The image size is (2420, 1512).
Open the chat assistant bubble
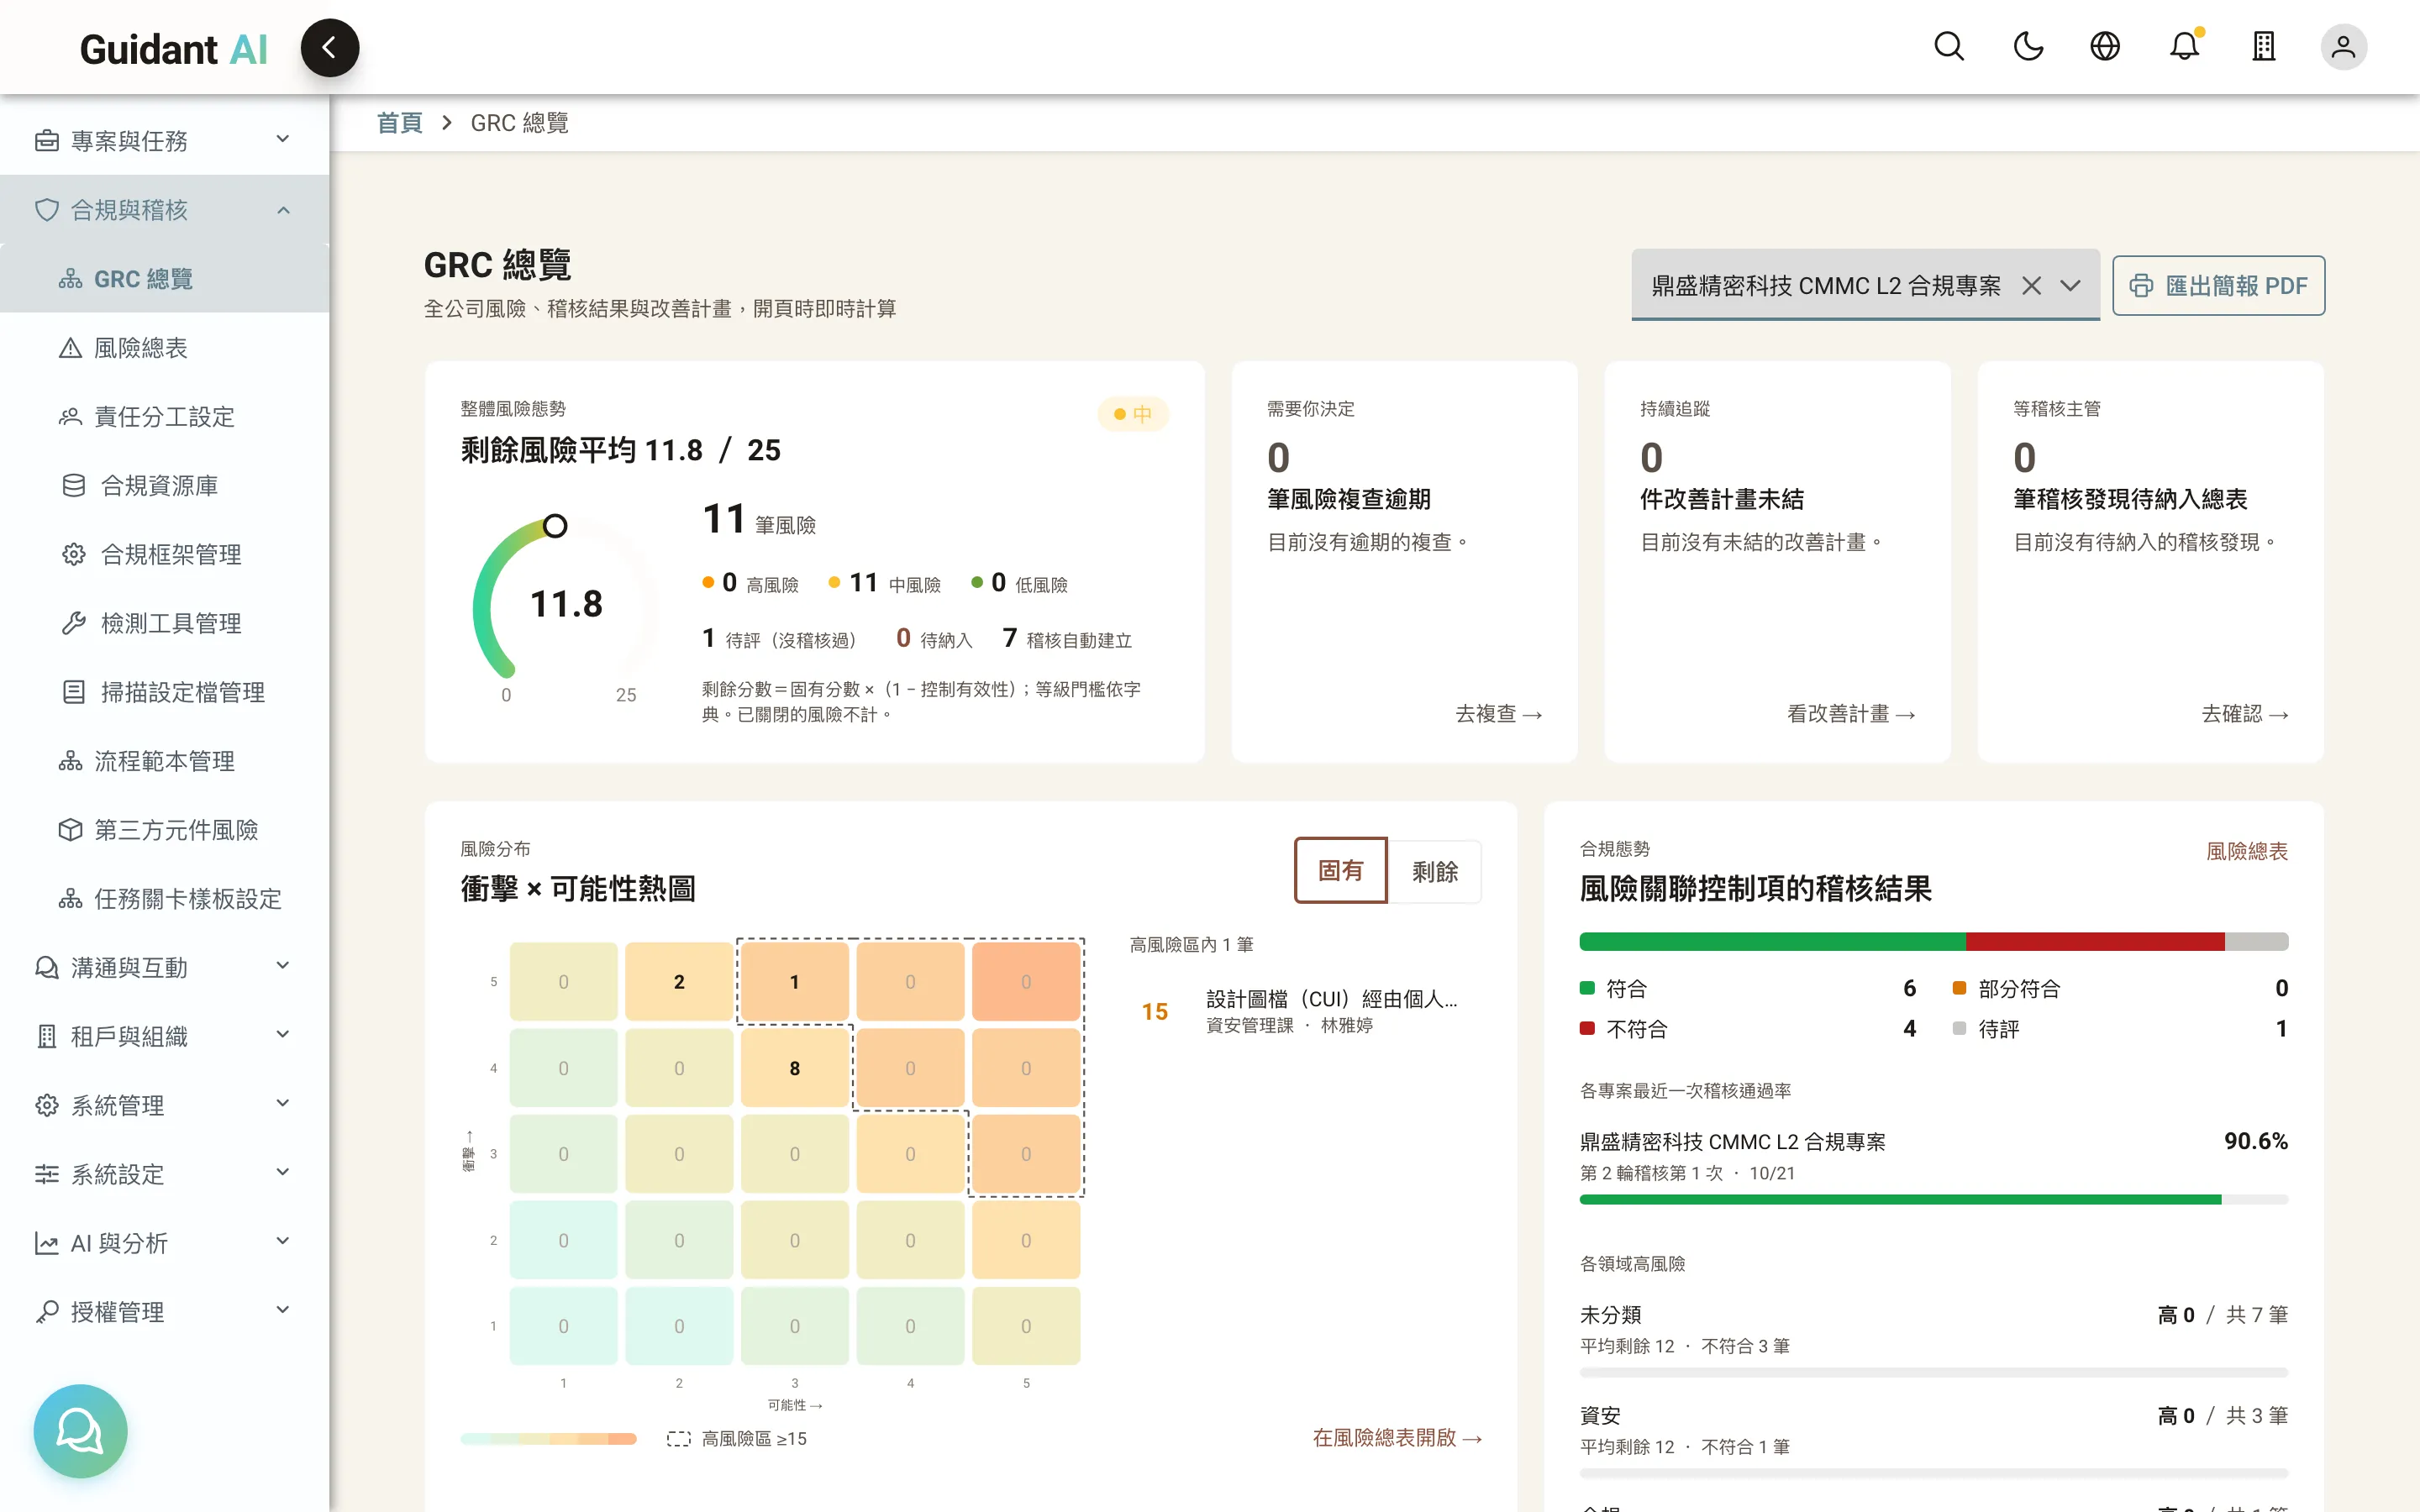tap(80, 1430)
